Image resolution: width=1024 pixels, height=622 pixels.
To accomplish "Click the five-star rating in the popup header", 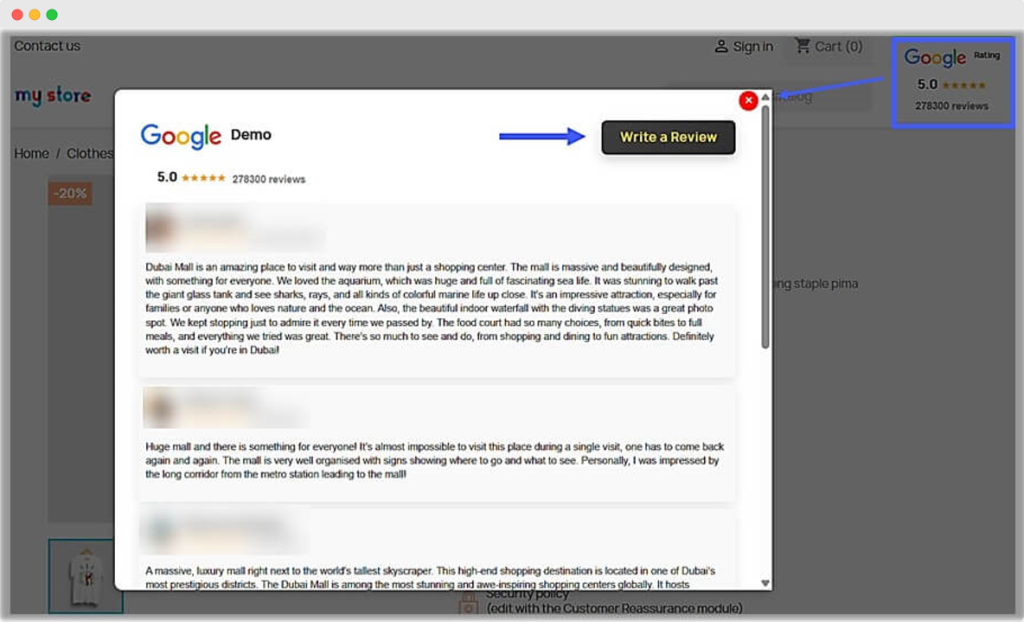I will pos(203,179).
